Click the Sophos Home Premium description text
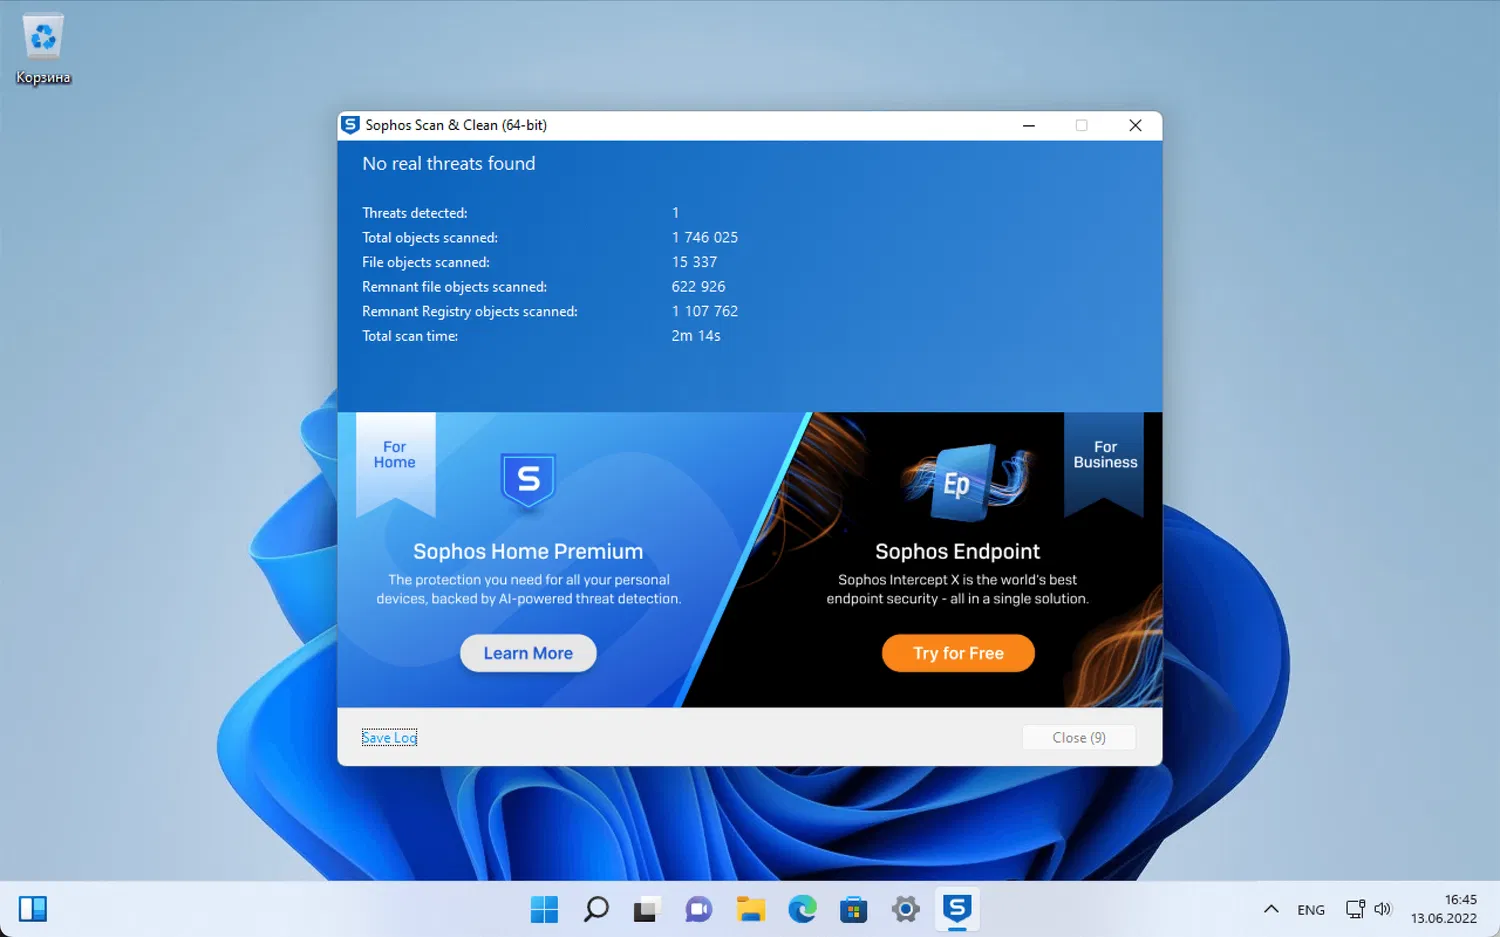Viewport: 1500px width, 937px height. [528, 589]
